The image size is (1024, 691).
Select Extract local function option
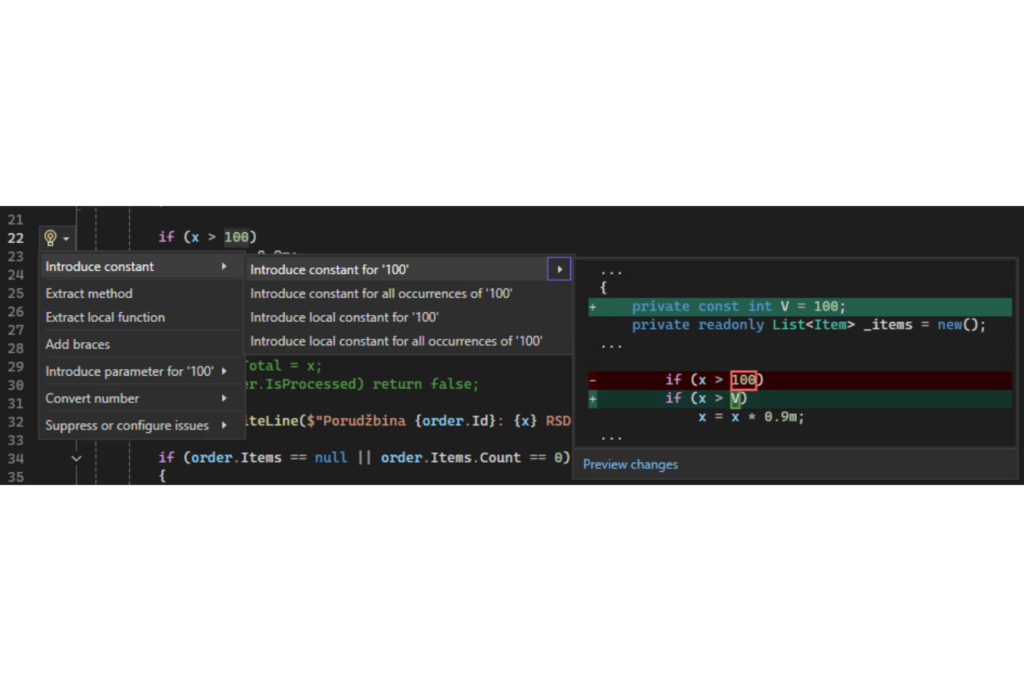(105, 317)
